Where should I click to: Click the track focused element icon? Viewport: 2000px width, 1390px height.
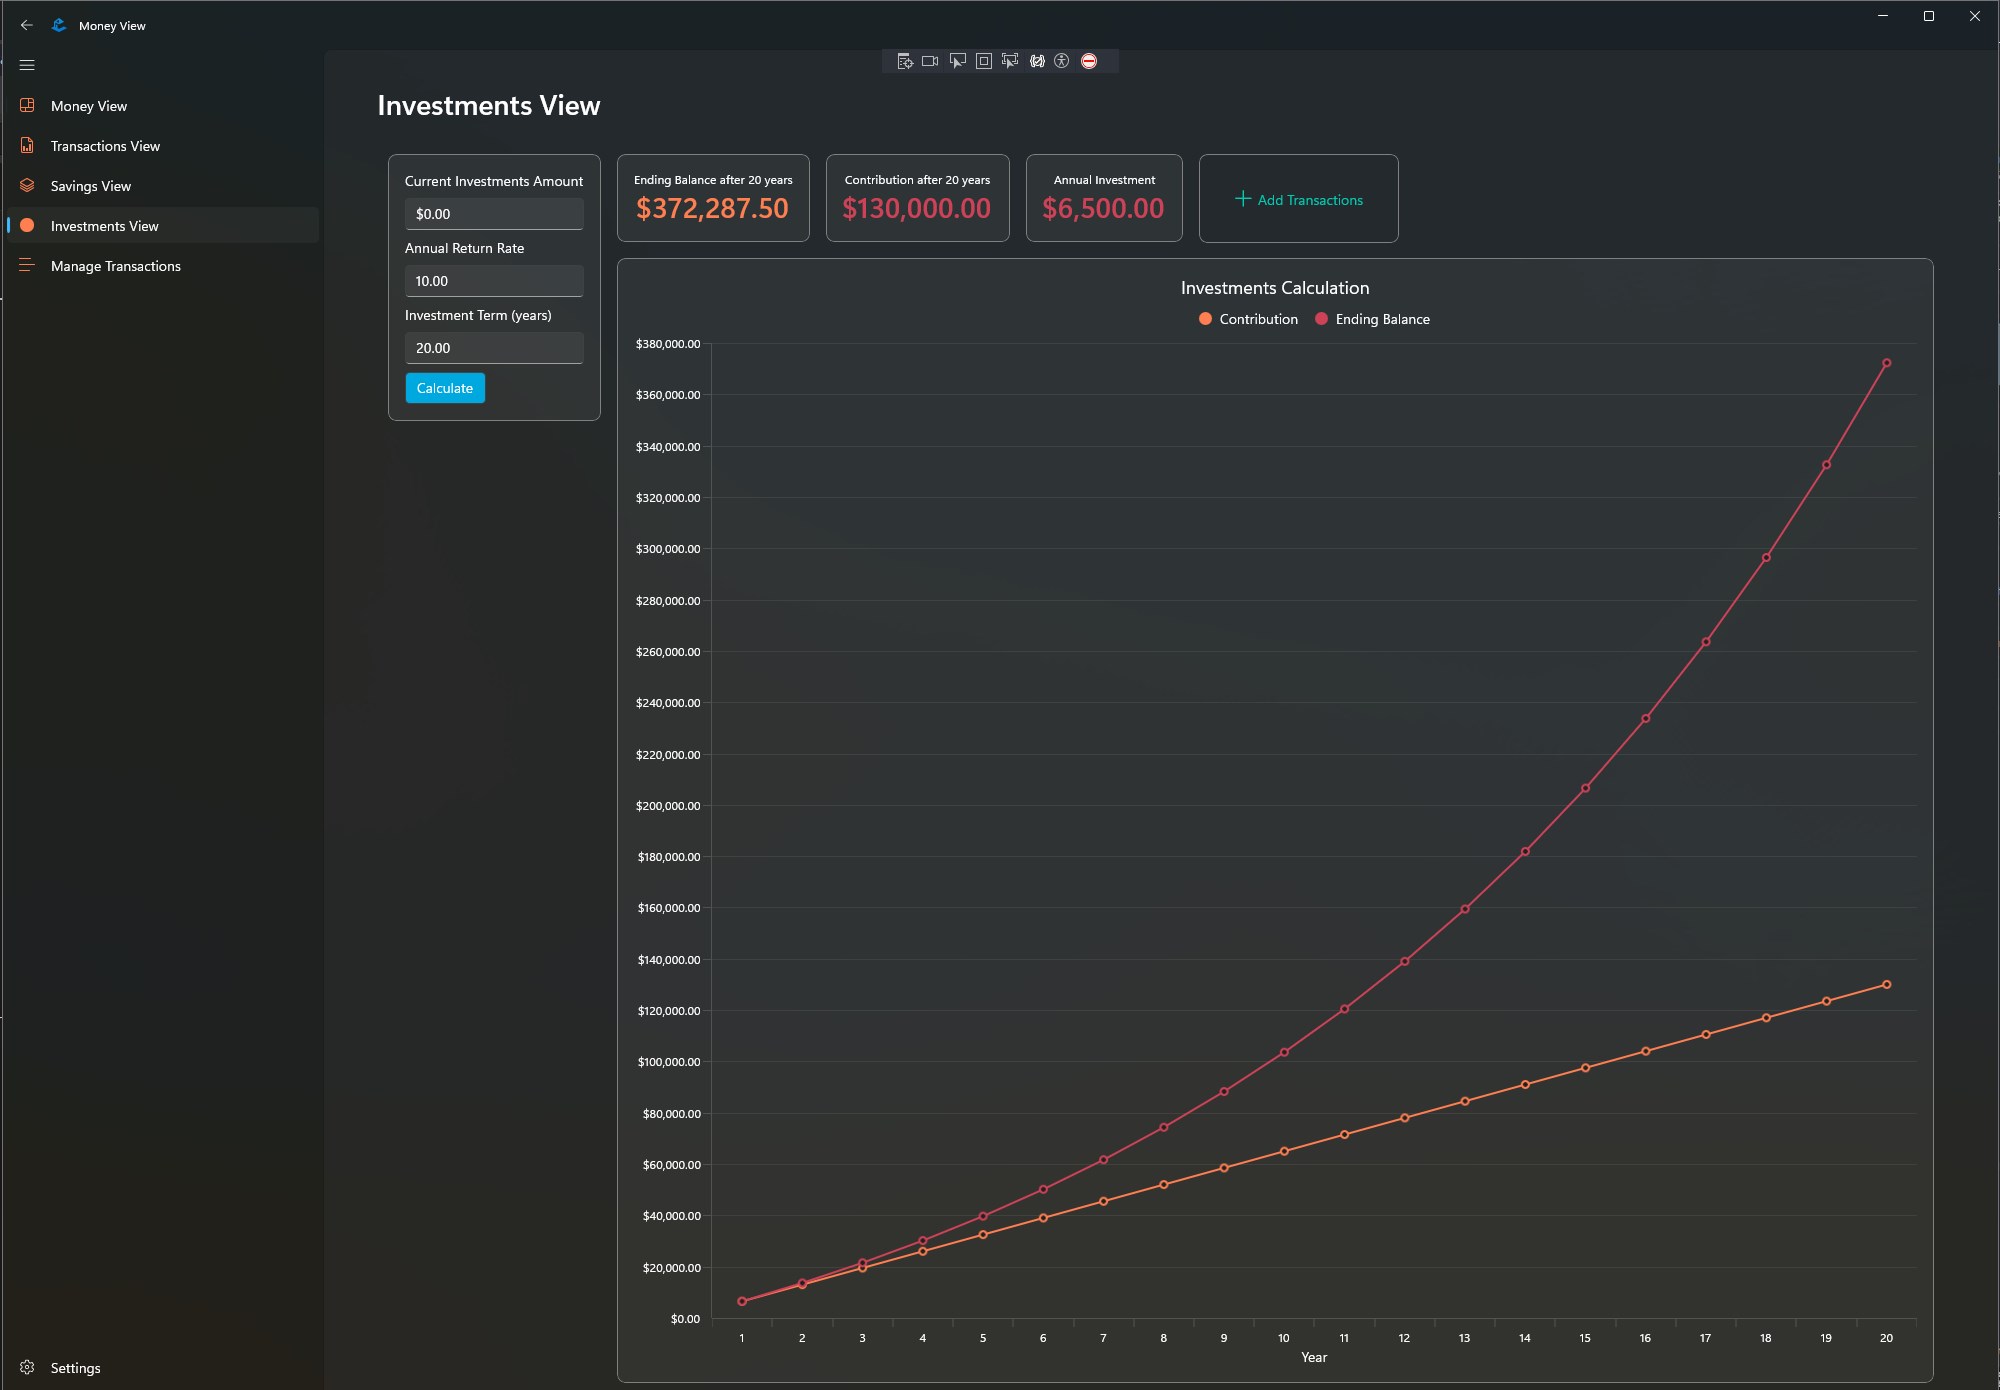pos(1010,61)
